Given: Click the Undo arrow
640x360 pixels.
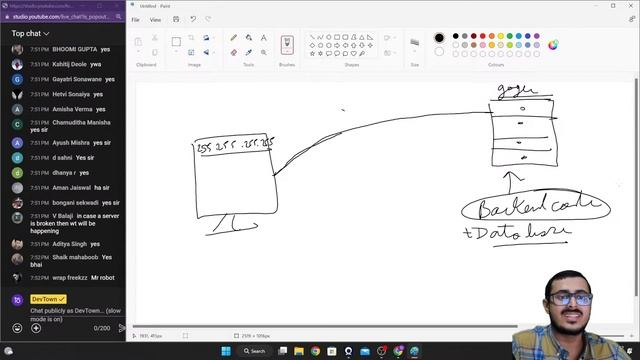Looking at the screenshot, I should pyautogui.click(x=193, y=19).
